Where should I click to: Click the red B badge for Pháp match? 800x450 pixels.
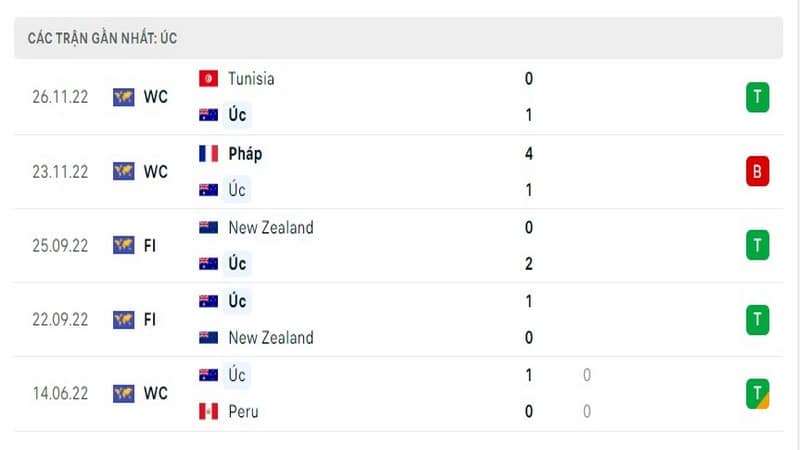[757, 171]
